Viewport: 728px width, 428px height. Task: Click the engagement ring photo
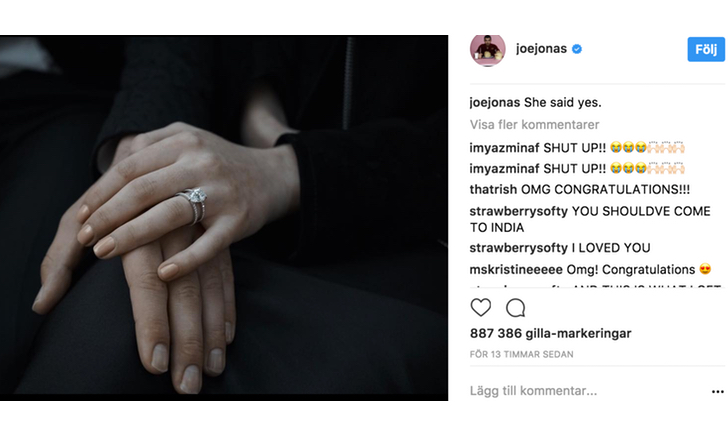pos(224,218)
